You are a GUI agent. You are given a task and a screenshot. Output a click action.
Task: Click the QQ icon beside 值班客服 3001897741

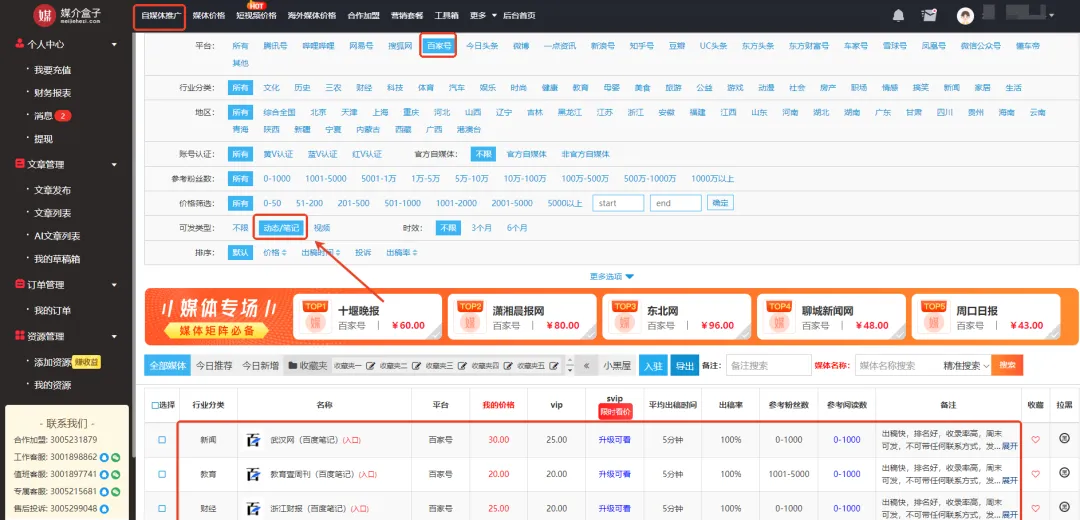(x=104, y=475)
